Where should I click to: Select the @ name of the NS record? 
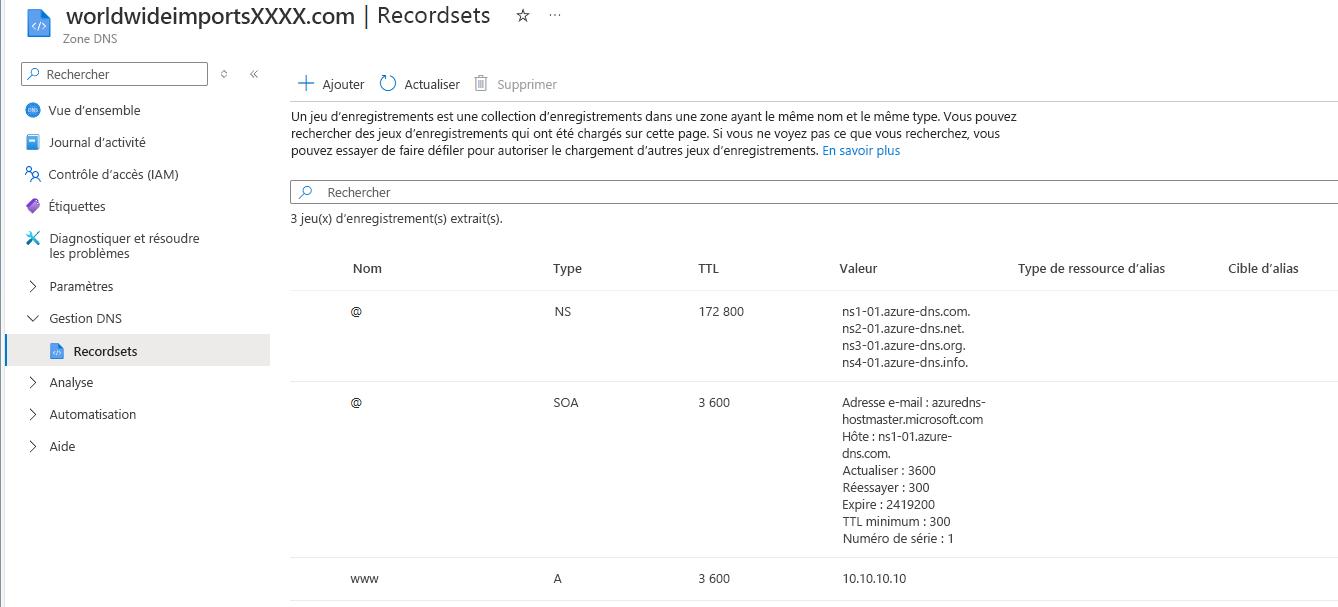click(356, 311)
